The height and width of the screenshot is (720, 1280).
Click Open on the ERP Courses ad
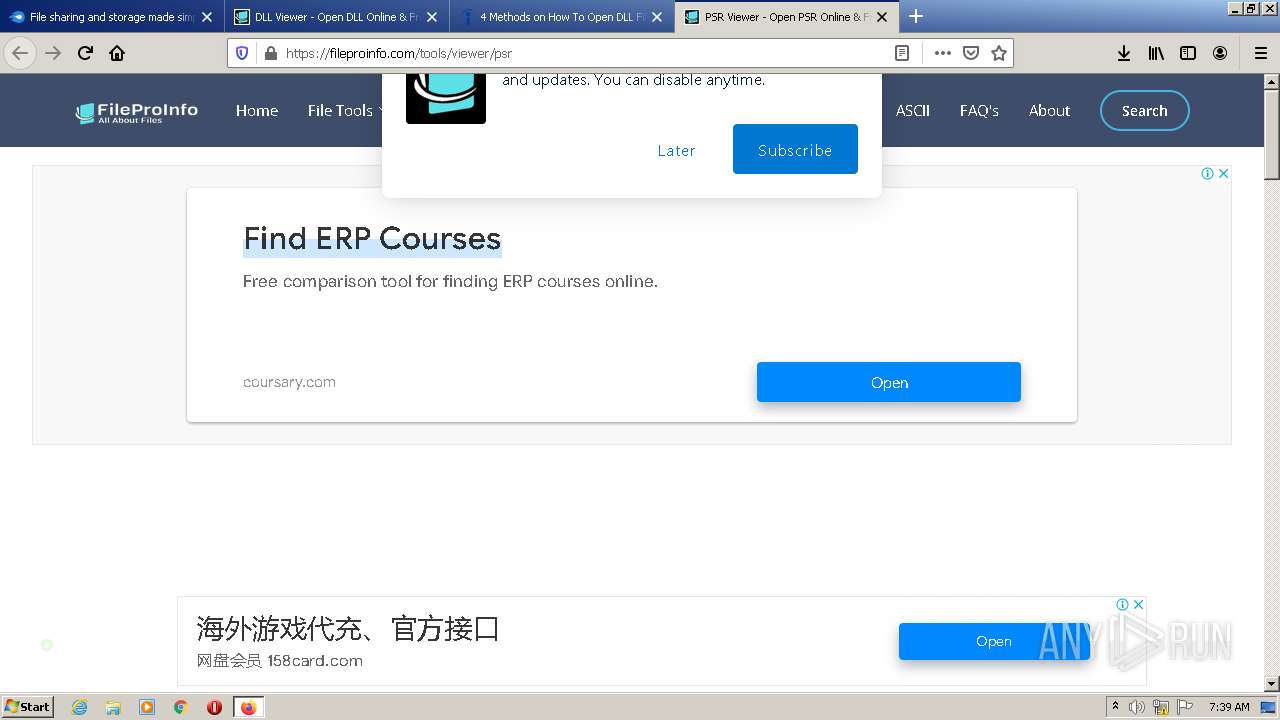[x=889, y=382]
